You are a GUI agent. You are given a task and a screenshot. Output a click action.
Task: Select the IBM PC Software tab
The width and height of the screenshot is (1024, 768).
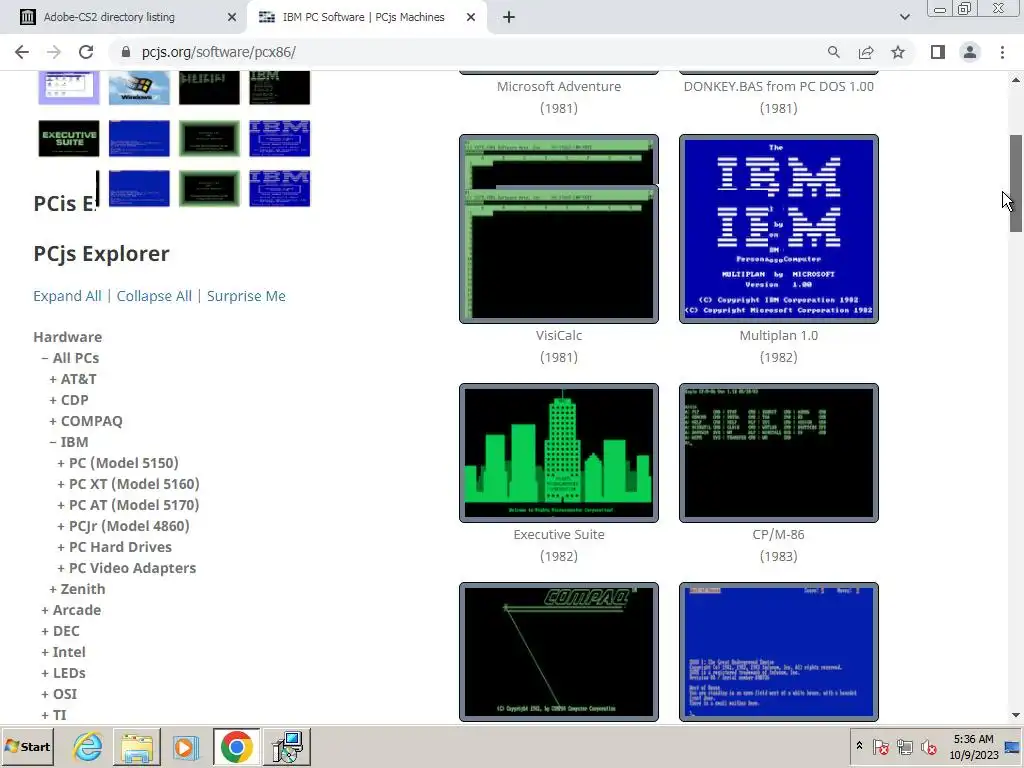363,17
